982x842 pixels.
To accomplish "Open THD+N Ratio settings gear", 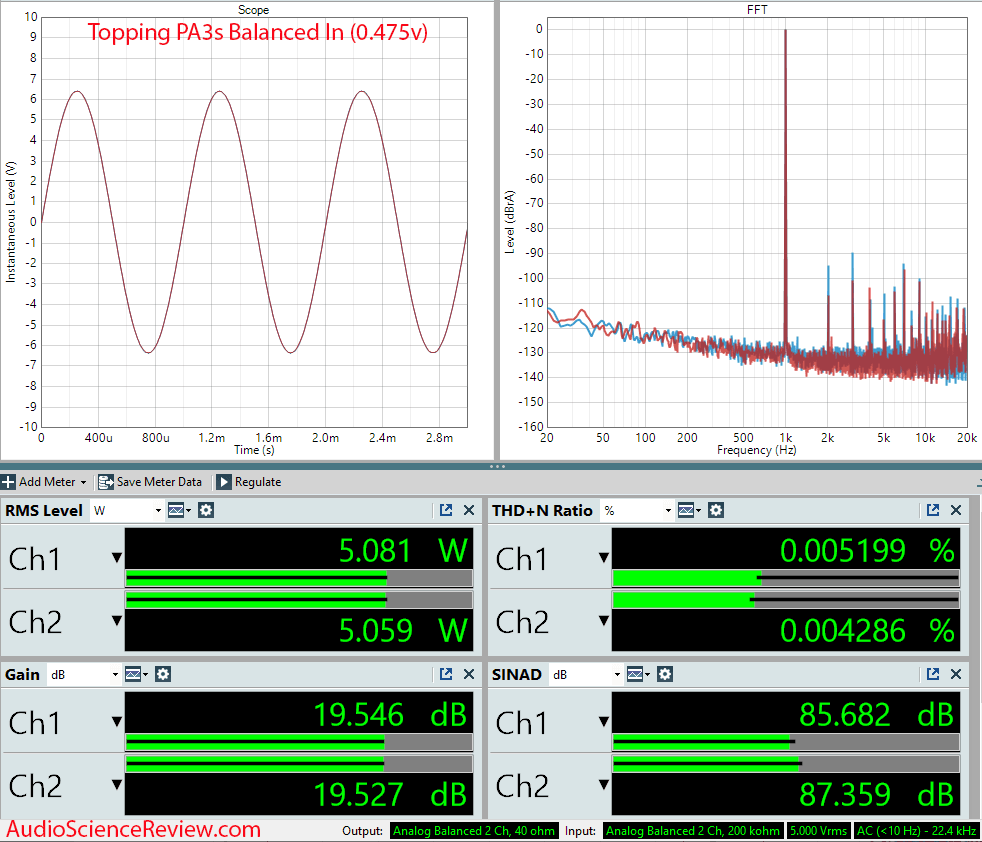I will tap(716, 511).
